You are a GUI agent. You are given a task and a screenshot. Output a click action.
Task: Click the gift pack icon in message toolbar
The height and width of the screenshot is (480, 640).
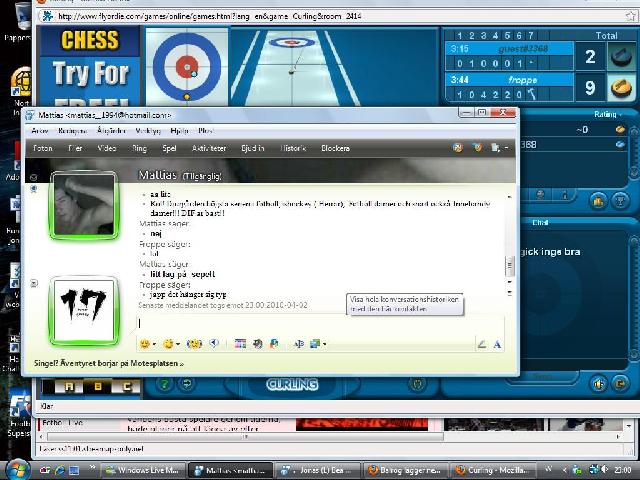[x=258, y=344]
